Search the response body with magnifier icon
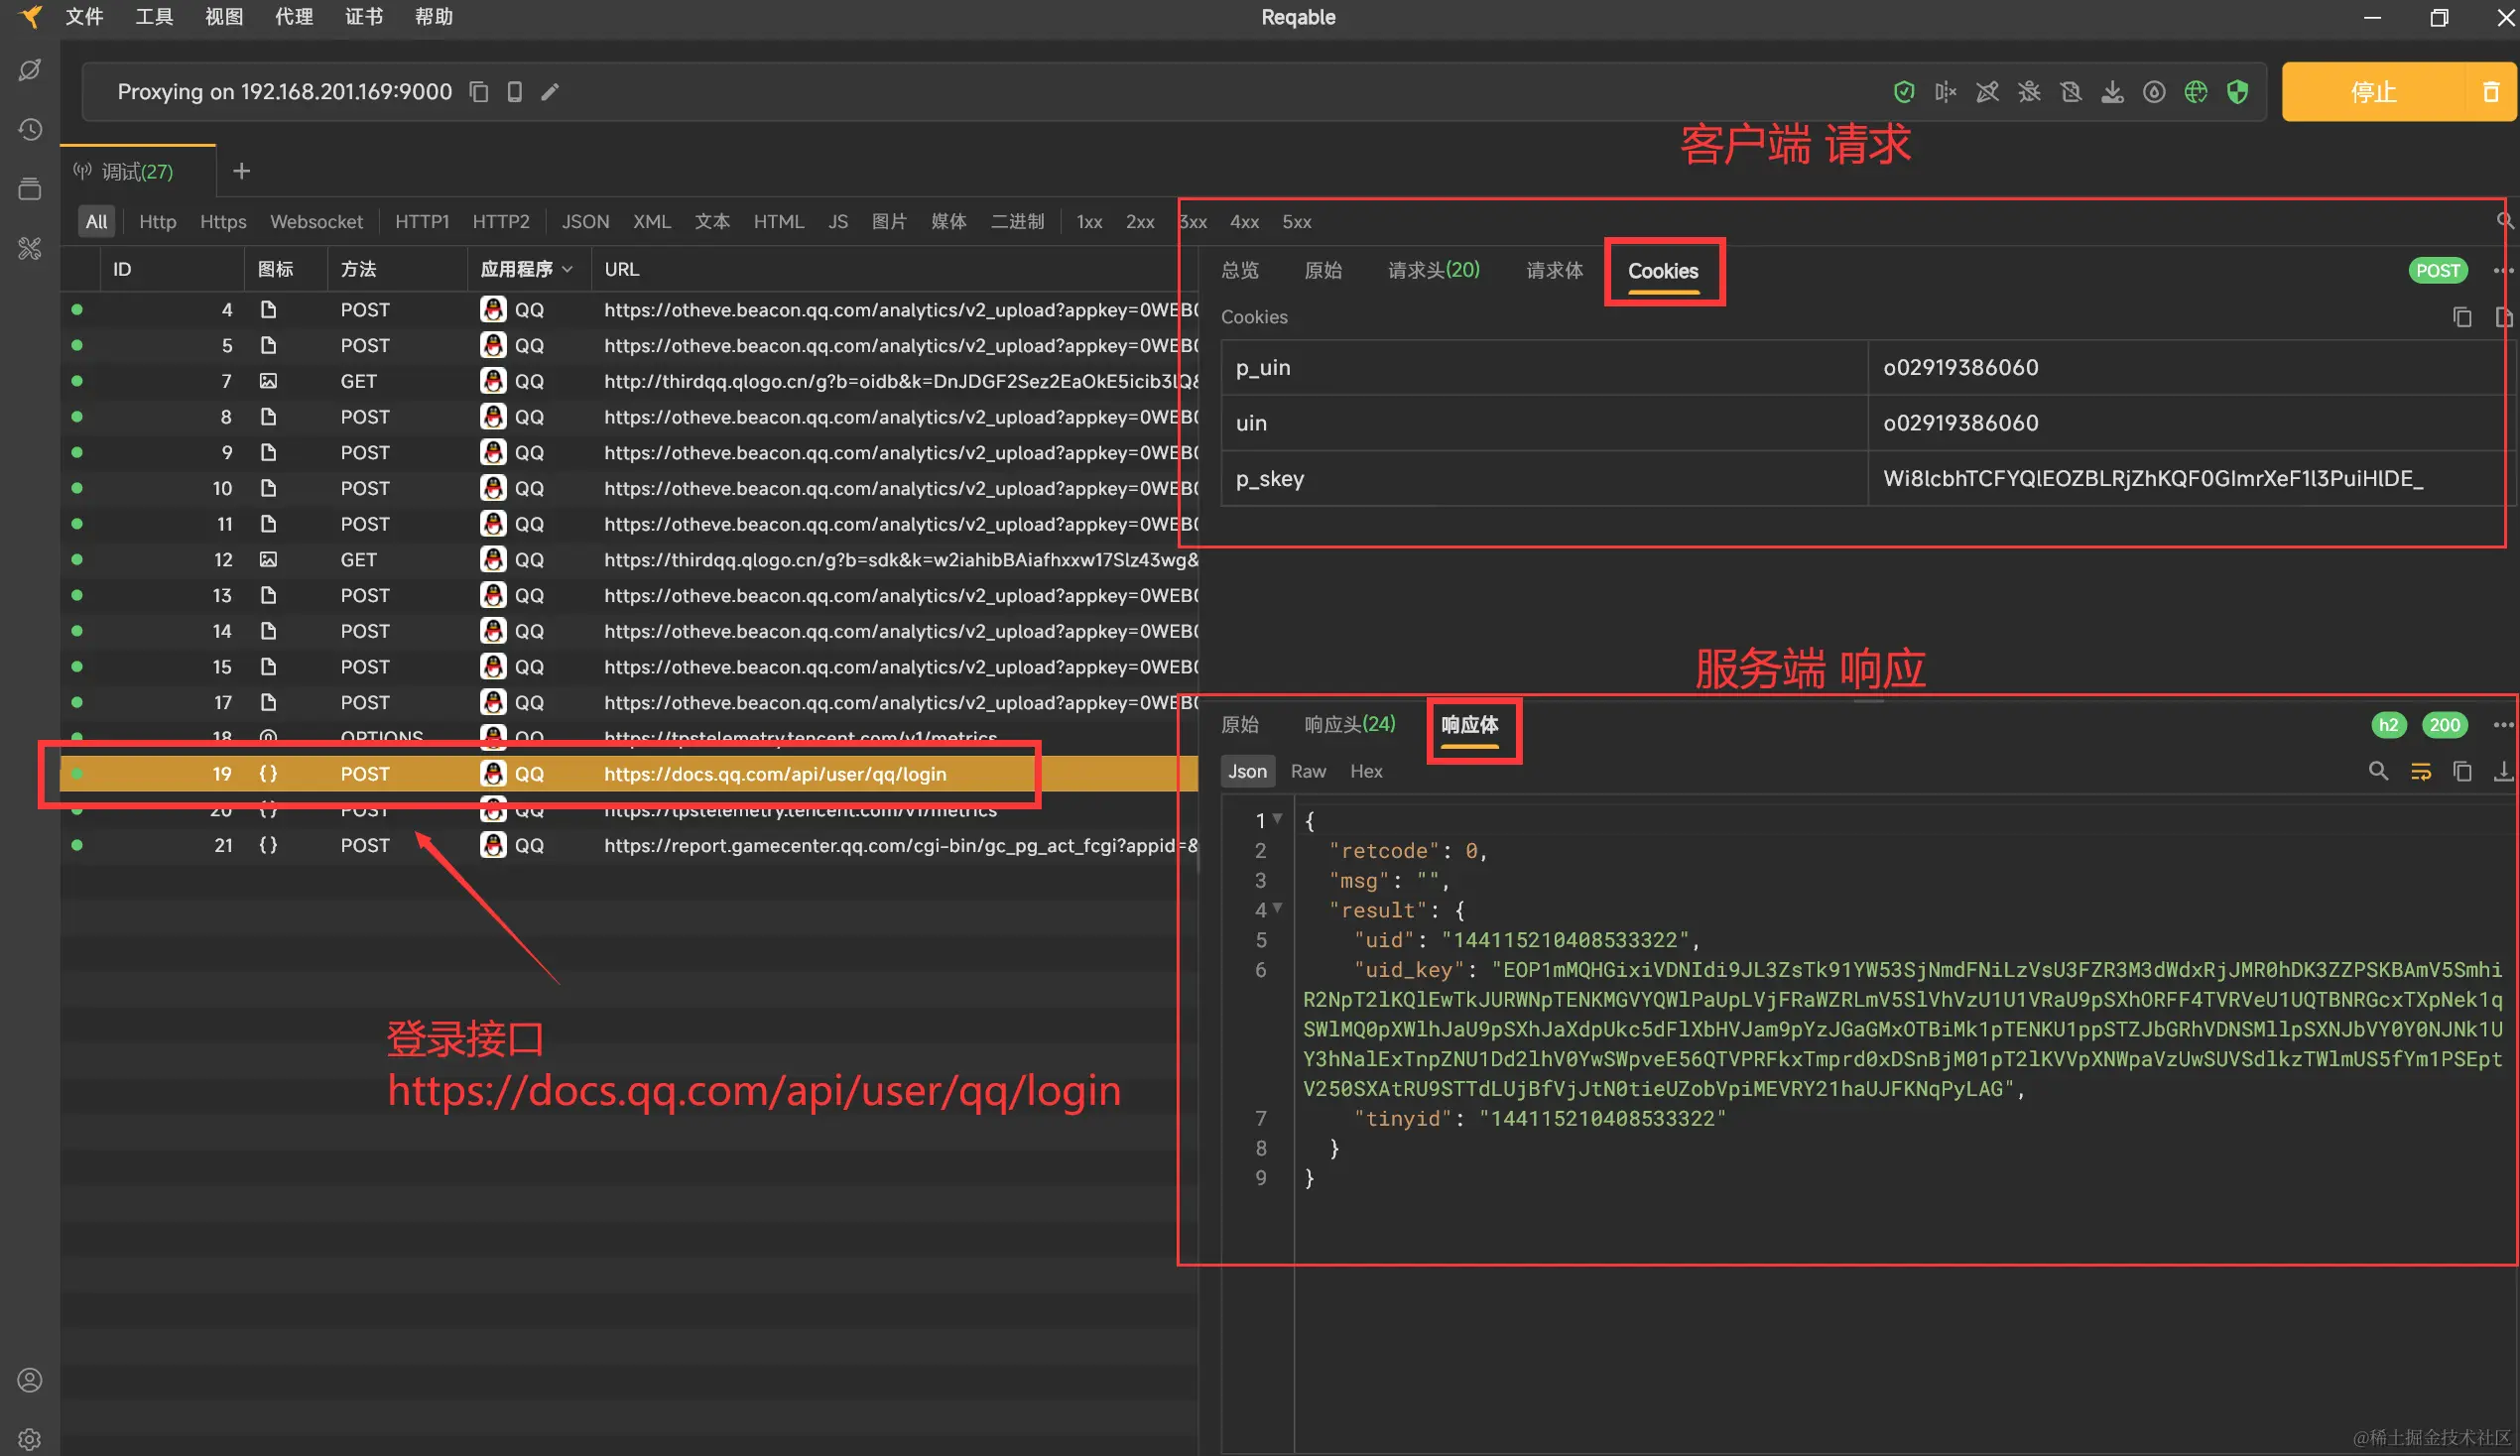The width and height of the screenshot is (2520, 1456). pyautogui.click(x=2379, y=771)
